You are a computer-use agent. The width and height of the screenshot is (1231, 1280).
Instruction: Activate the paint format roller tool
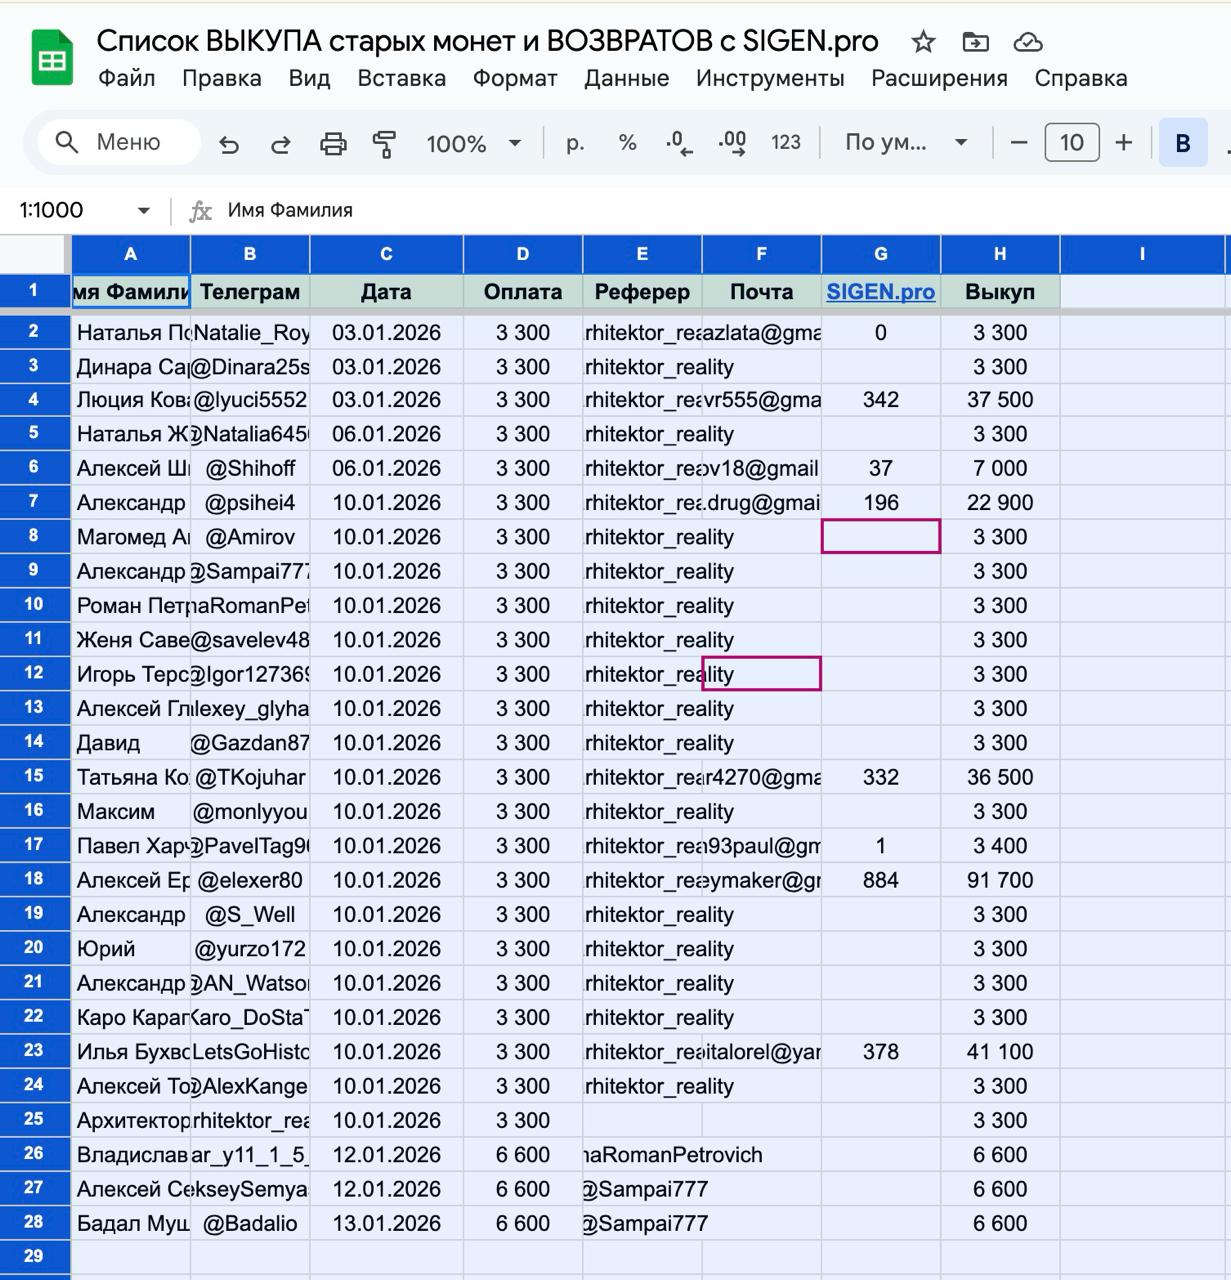click(384, 144)
